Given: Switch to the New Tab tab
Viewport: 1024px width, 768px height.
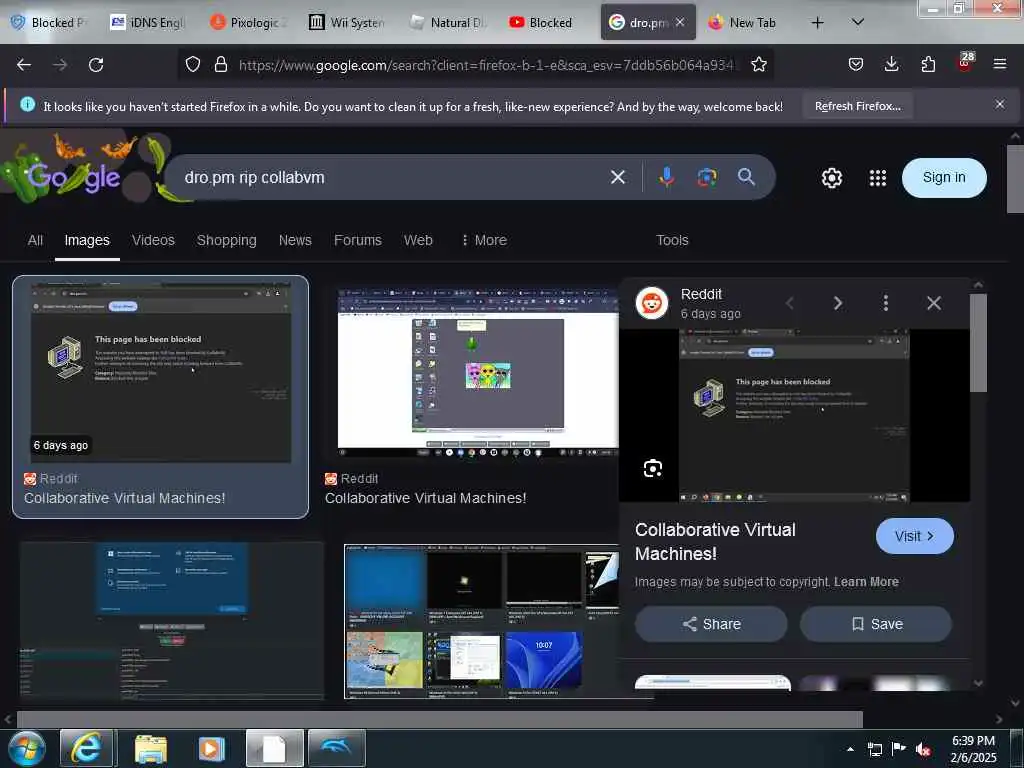Looking at the screenshot, I should 743,23.
